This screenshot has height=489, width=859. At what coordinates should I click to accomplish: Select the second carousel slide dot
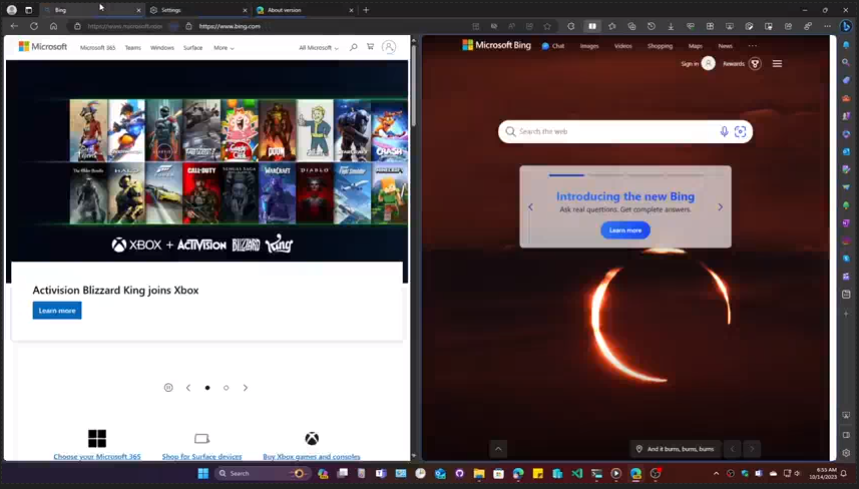click(226, 388)
